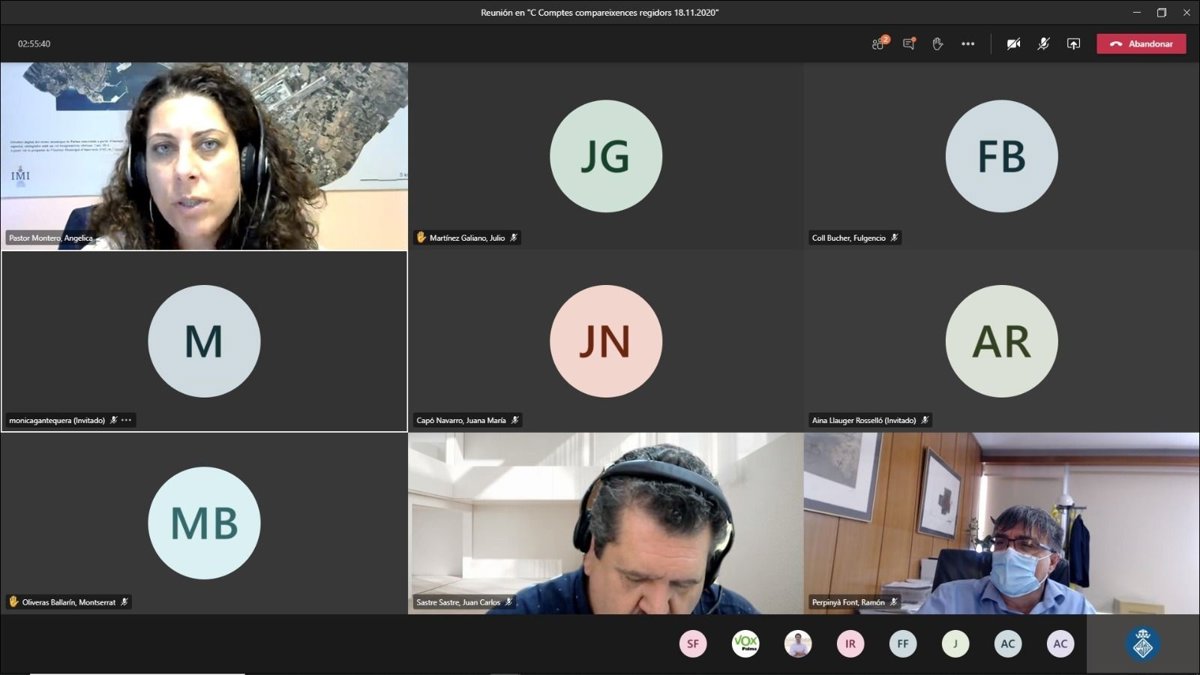The width and height of the screenshot is (1200, 675).
Task: Open the meeting chat icon
Action: pos(908,44)
